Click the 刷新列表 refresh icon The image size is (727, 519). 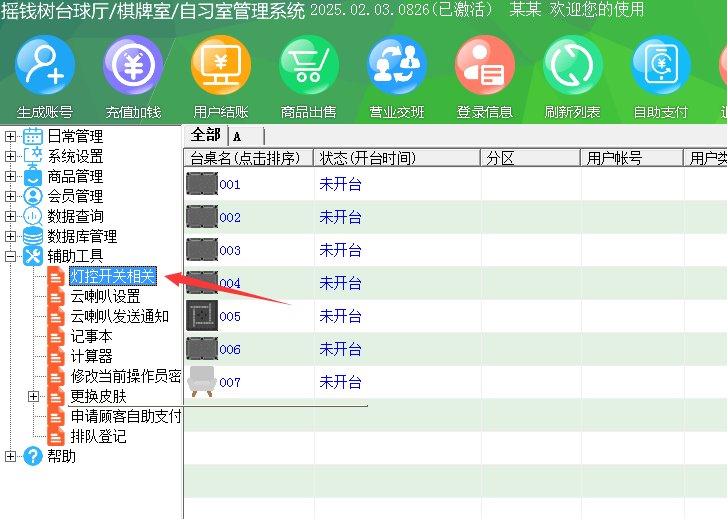point(573,66)
